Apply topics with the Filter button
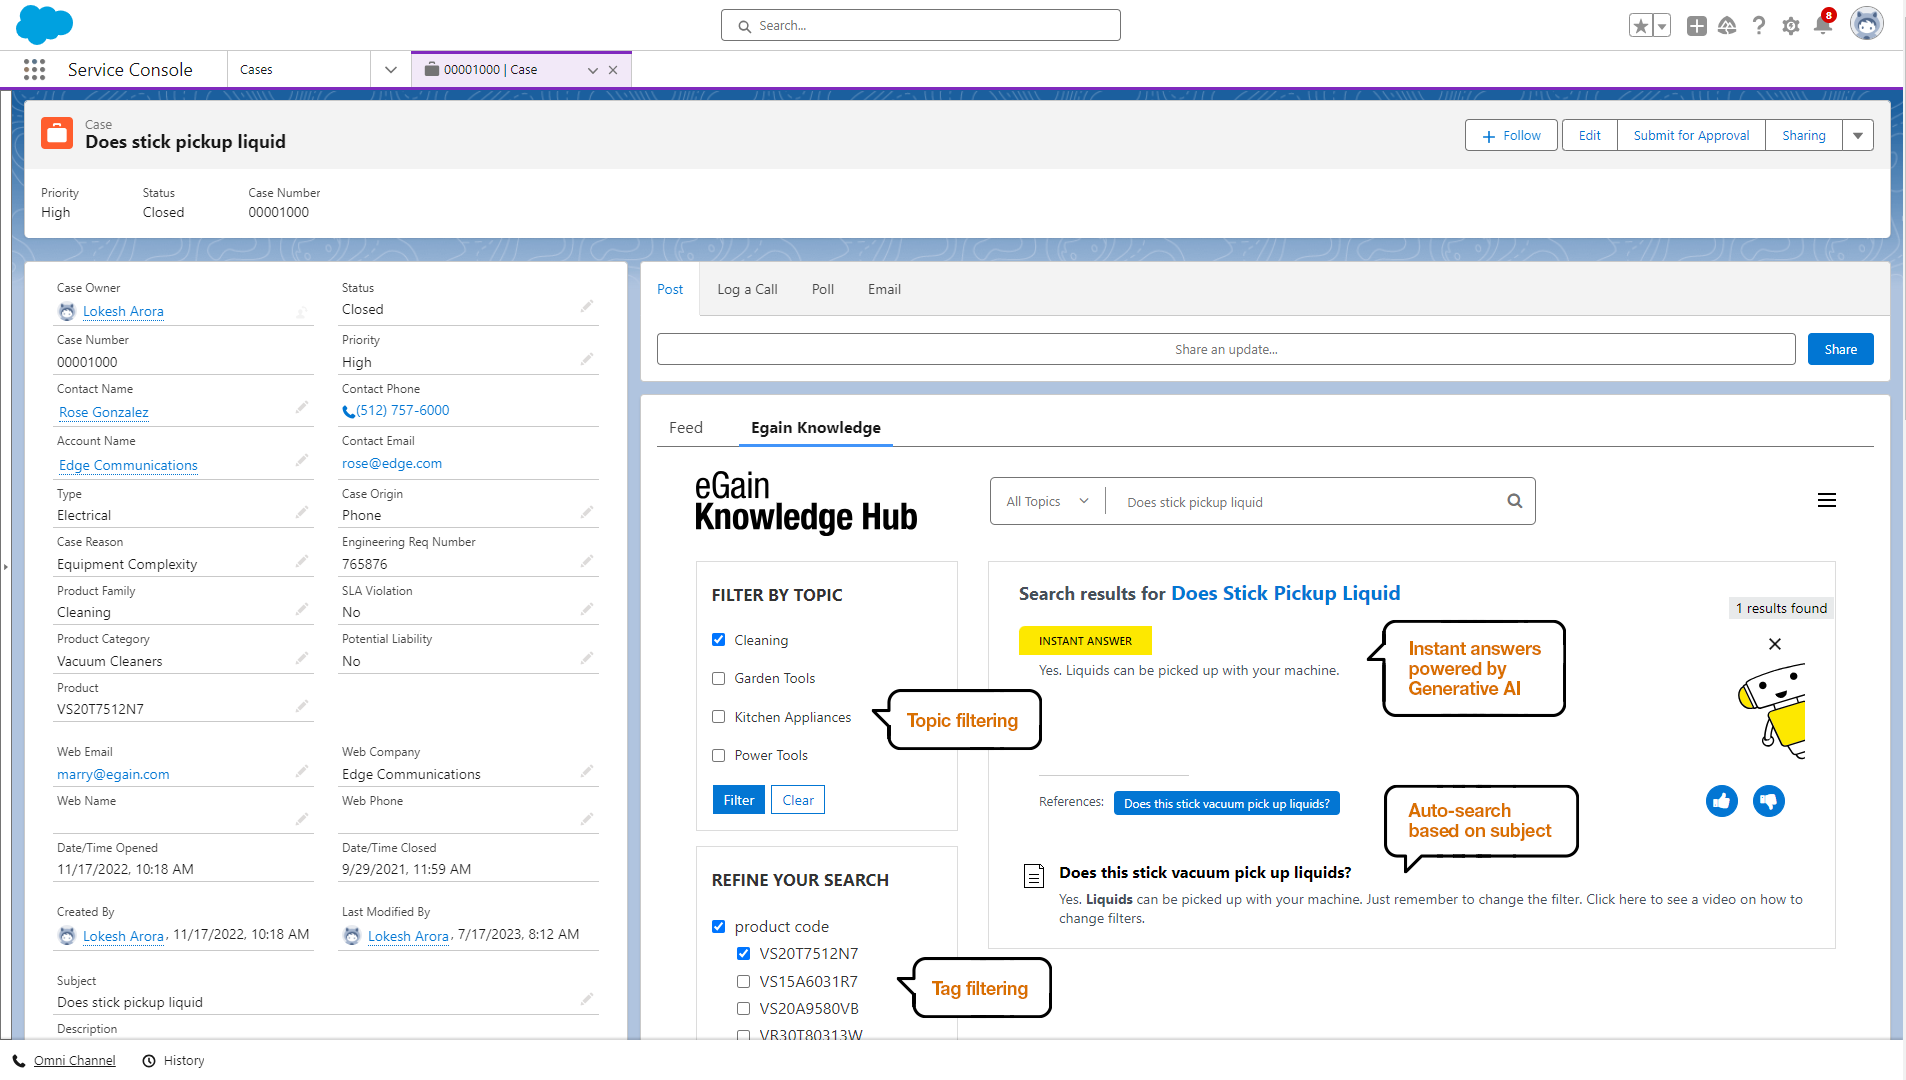The image size is (1906, 1080). pos(739,800)
